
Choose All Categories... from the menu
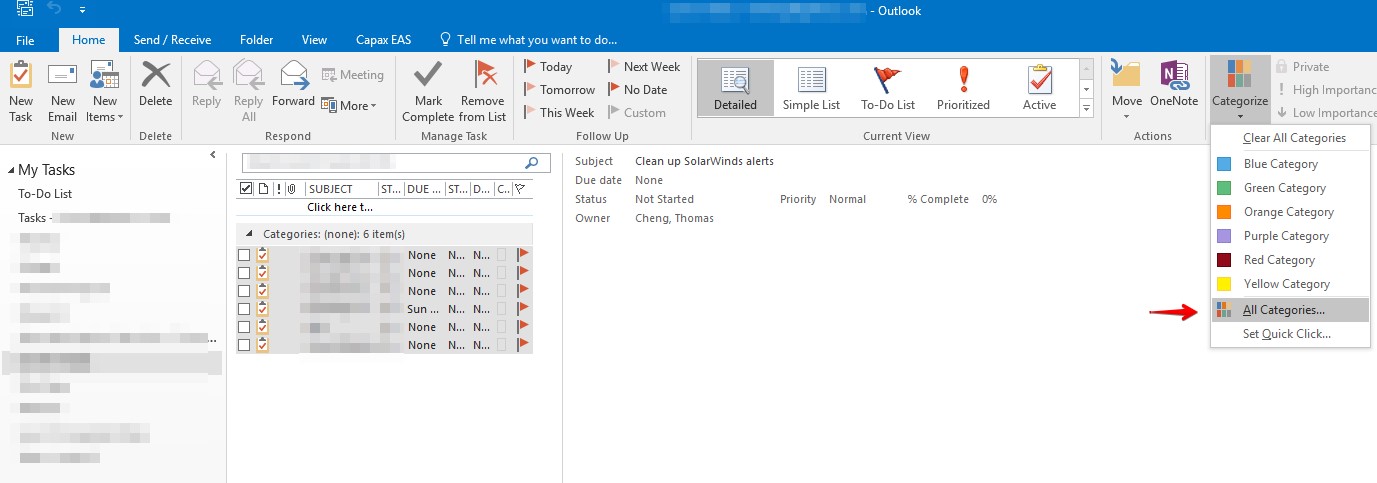coord(1283,310)
